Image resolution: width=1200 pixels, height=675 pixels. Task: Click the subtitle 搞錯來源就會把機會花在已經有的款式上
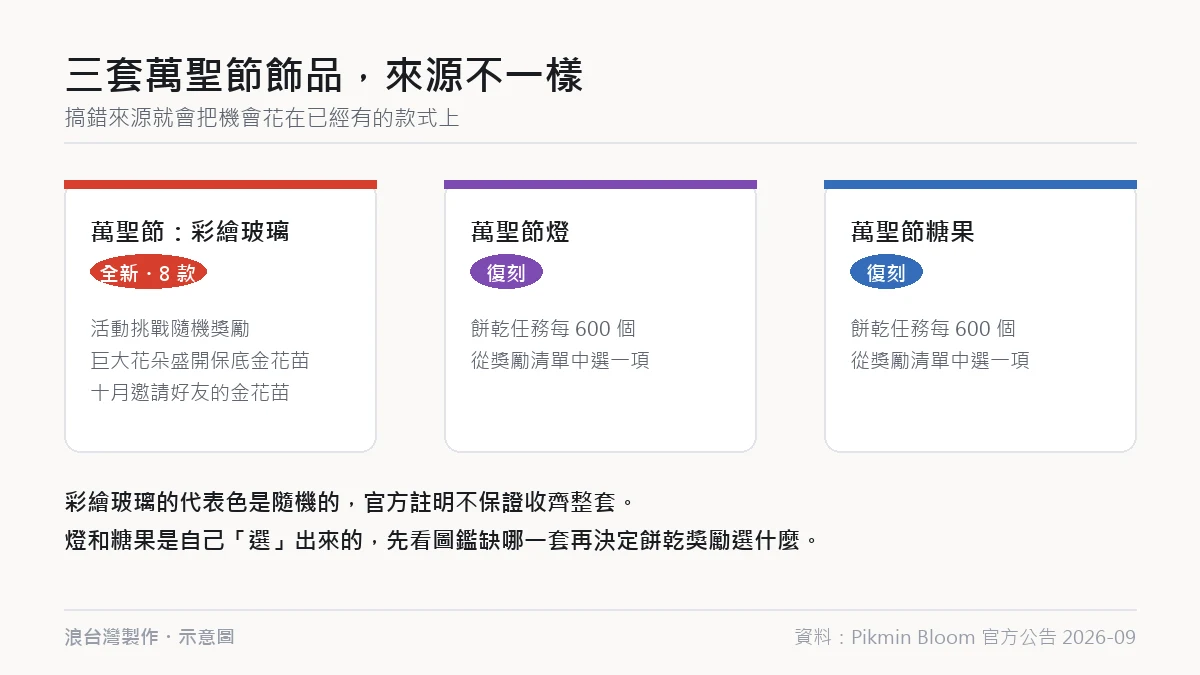[262, 117]
